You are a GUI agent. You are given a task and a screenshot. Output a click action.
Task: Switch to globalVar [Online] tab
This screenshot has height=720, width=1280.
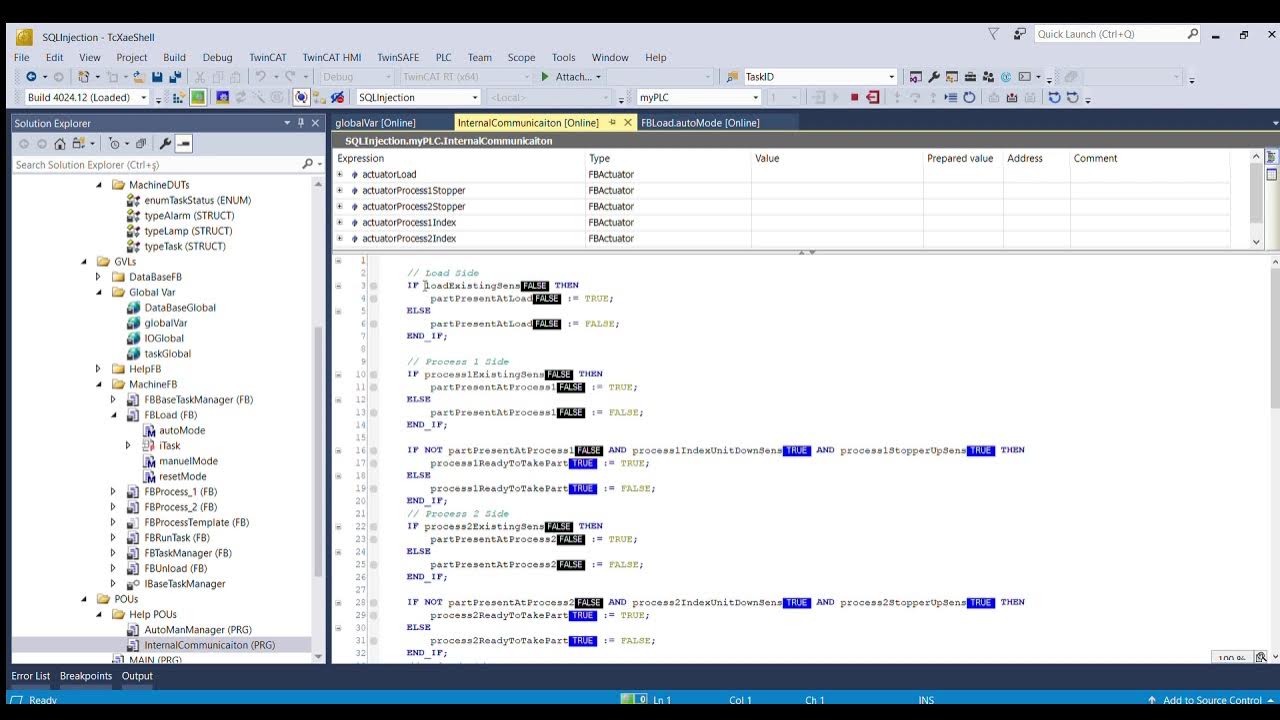375,123
